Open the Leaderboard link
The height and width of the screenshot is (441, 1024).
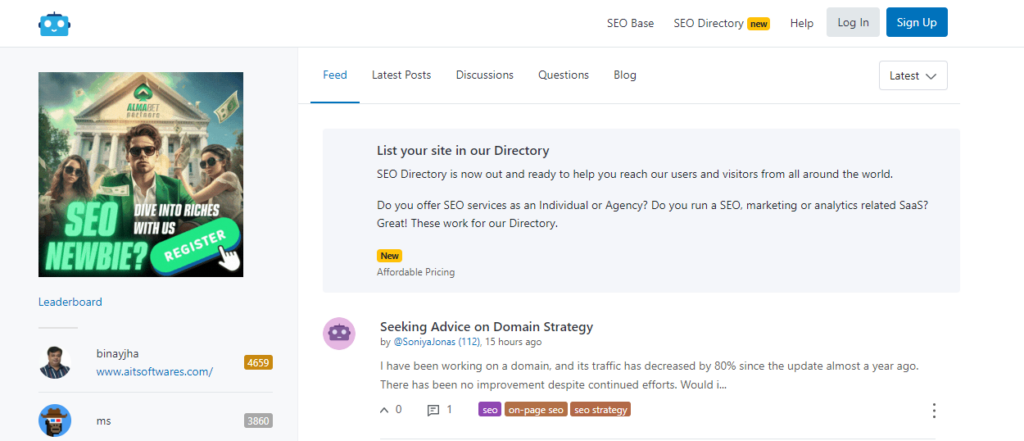point(70,302)
